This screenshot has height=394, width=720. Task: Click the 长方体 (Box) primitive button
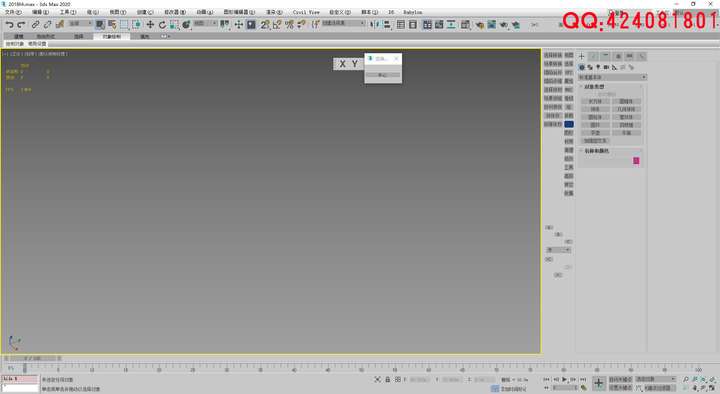[595, 101]
